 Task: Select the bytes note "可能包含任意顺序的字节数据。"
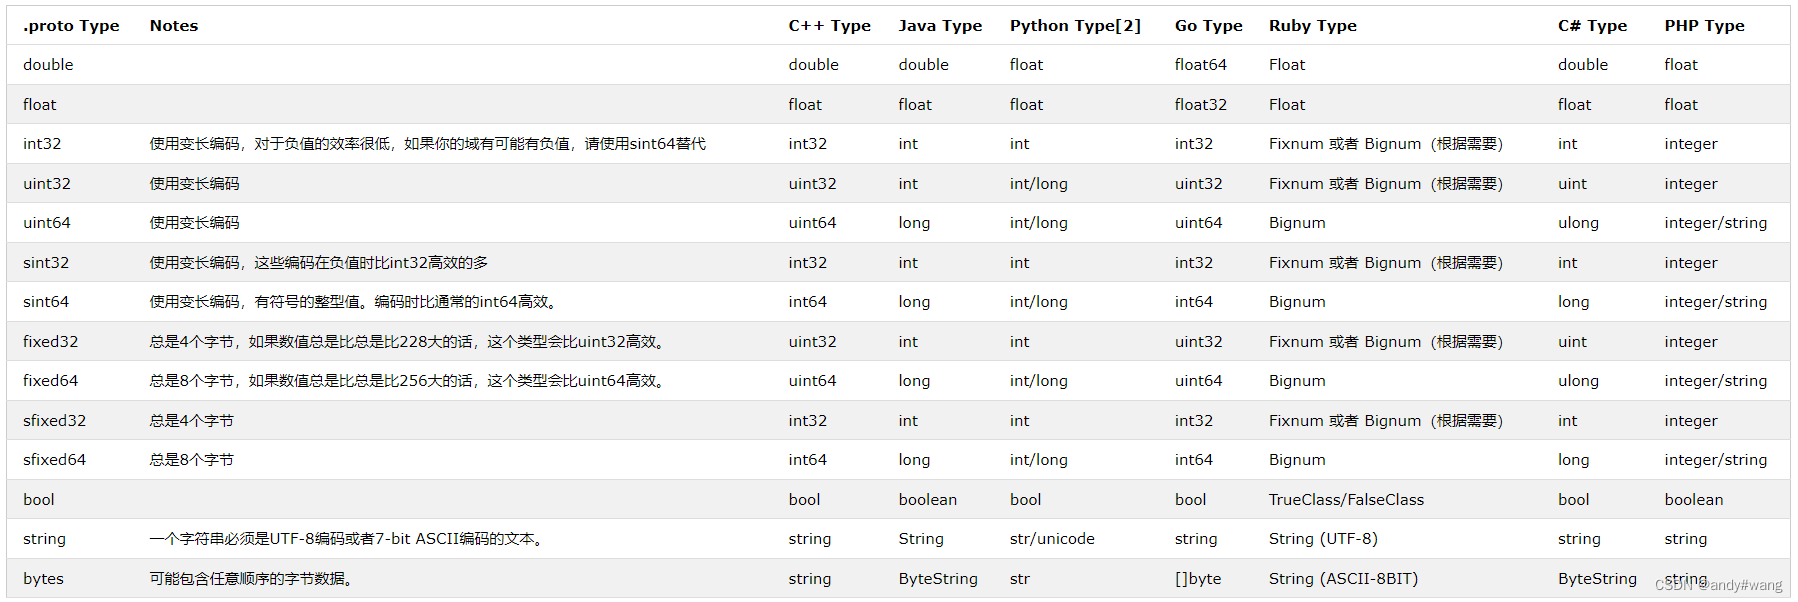click(x=251, y=579)
